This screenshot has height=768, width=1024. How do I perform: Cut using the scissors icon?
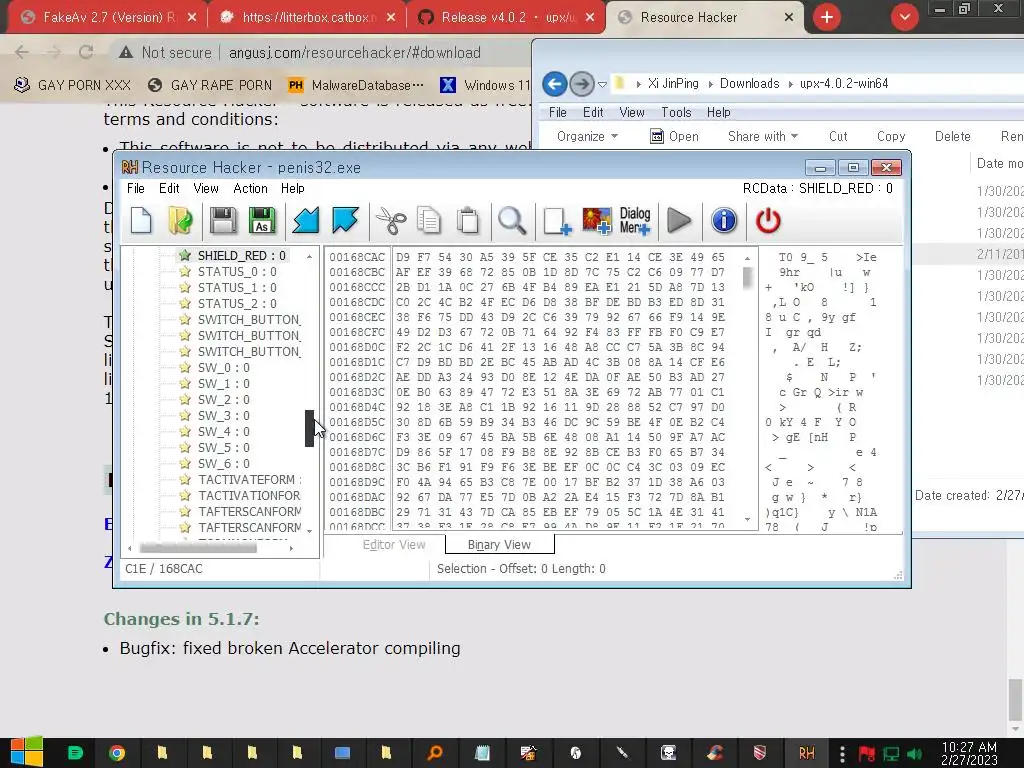coord(391,221)
